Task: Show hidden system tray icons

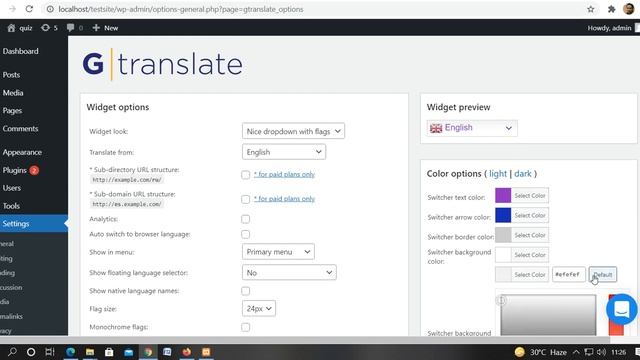Action: tap(576, 352)
